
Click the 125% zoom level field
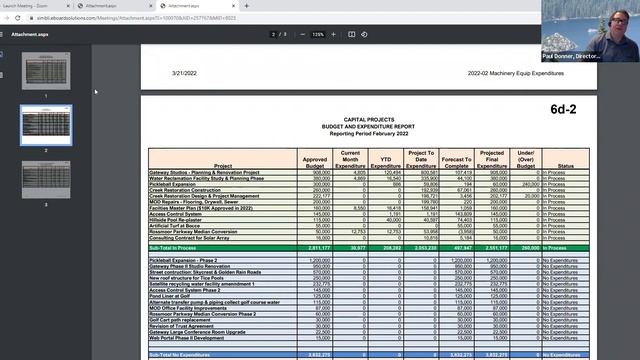(318, 35)
